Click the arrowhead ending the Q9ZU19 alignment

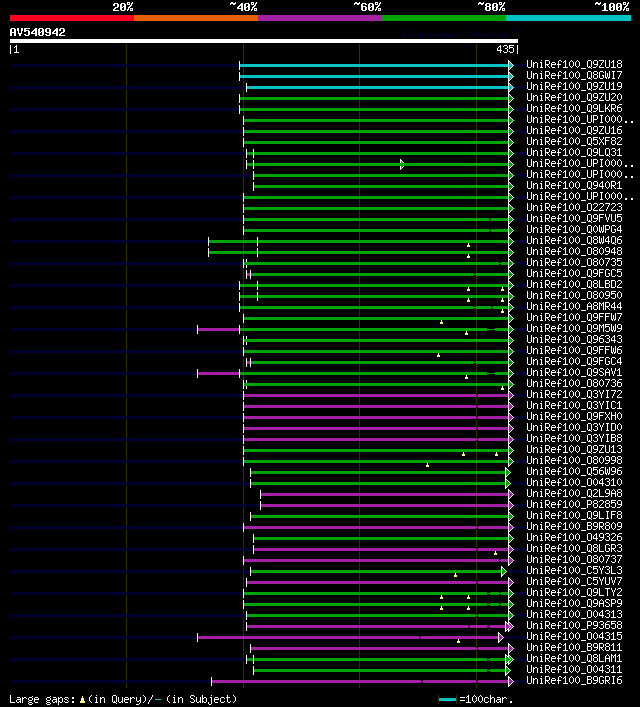point(511,87)
